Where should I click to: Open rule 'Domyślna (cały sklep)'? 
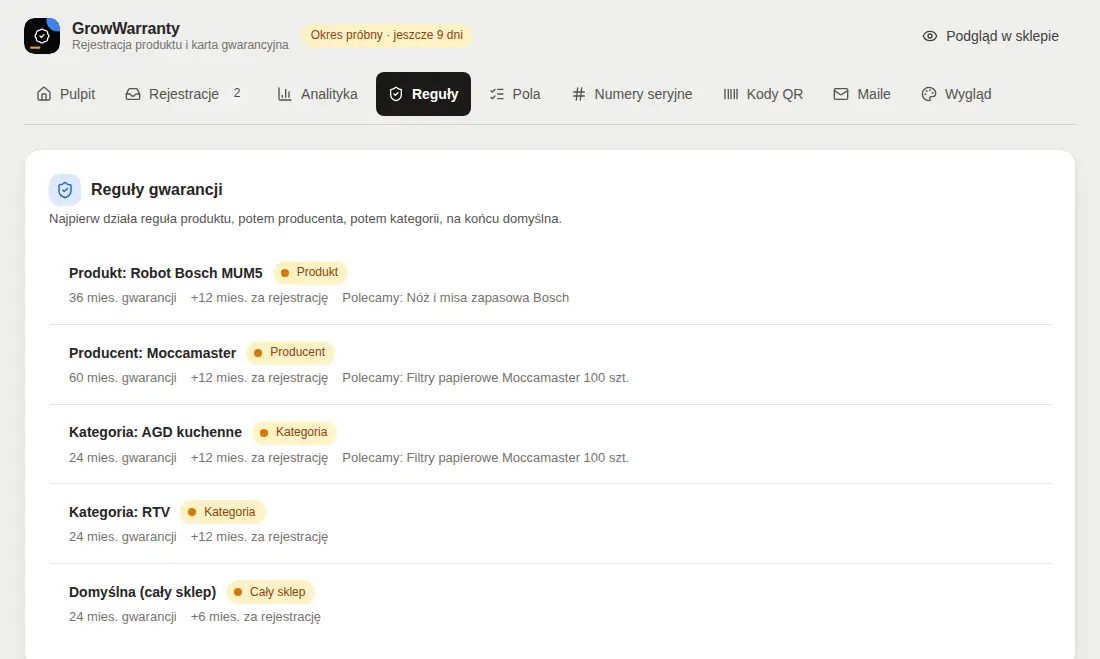point(551,604)
